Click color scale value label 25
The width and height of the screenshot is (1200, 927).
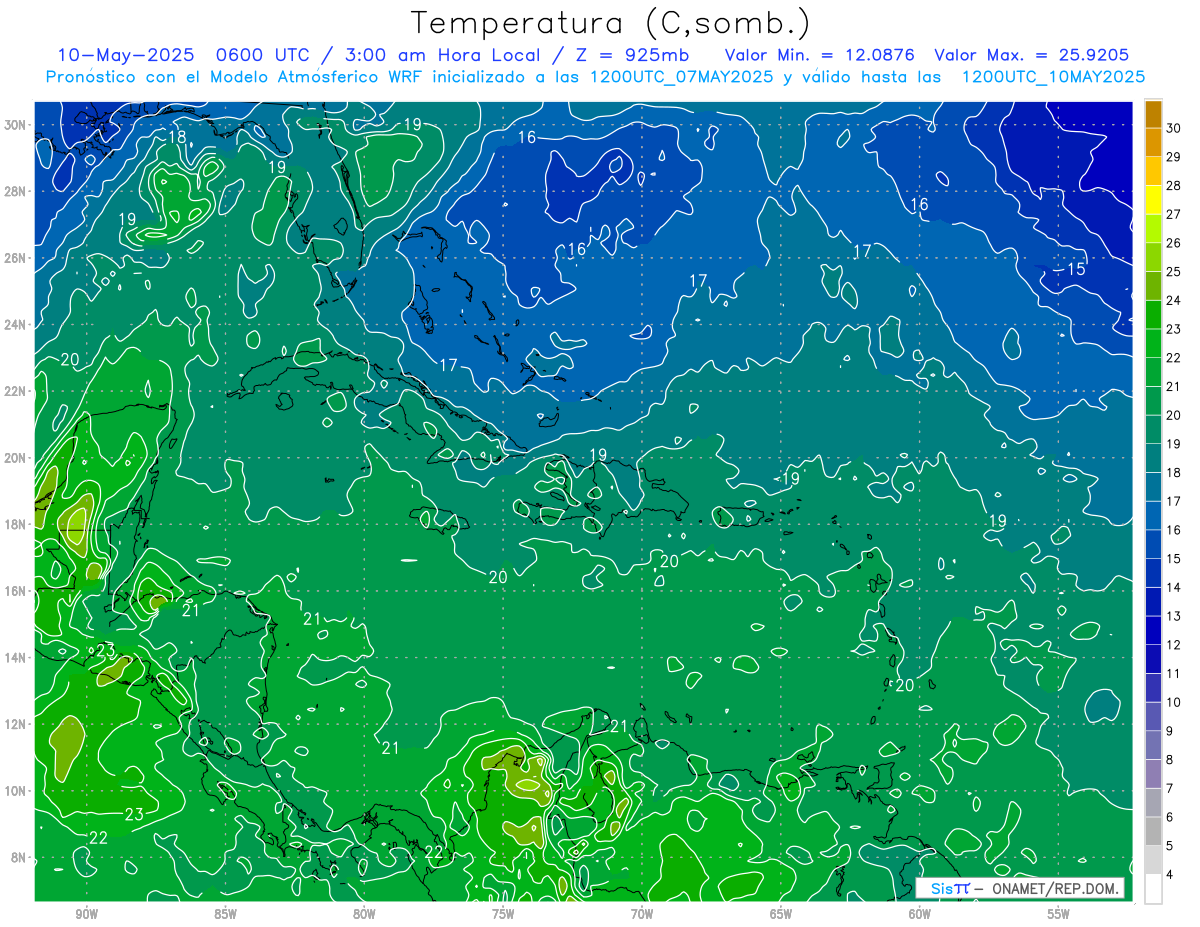tap(1173, 272)
